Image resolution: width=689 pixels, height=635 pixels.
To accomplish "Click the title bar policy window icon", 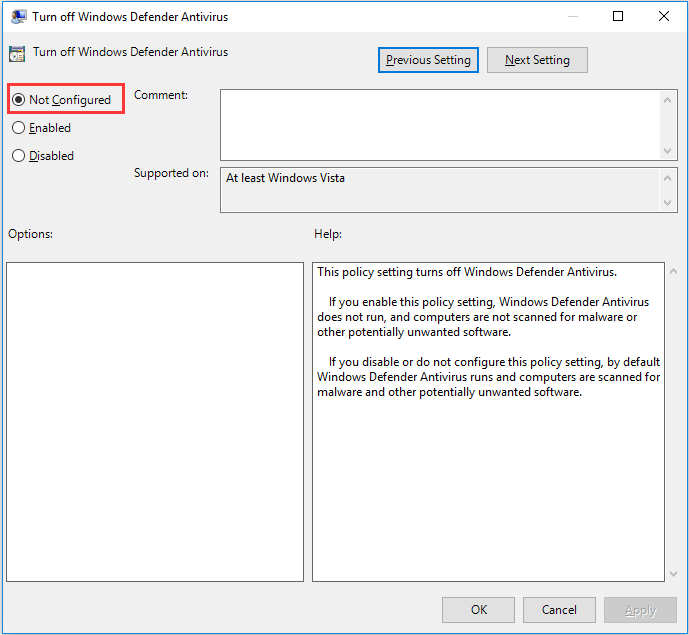I will pyautogui.click(x=18, y=17).
